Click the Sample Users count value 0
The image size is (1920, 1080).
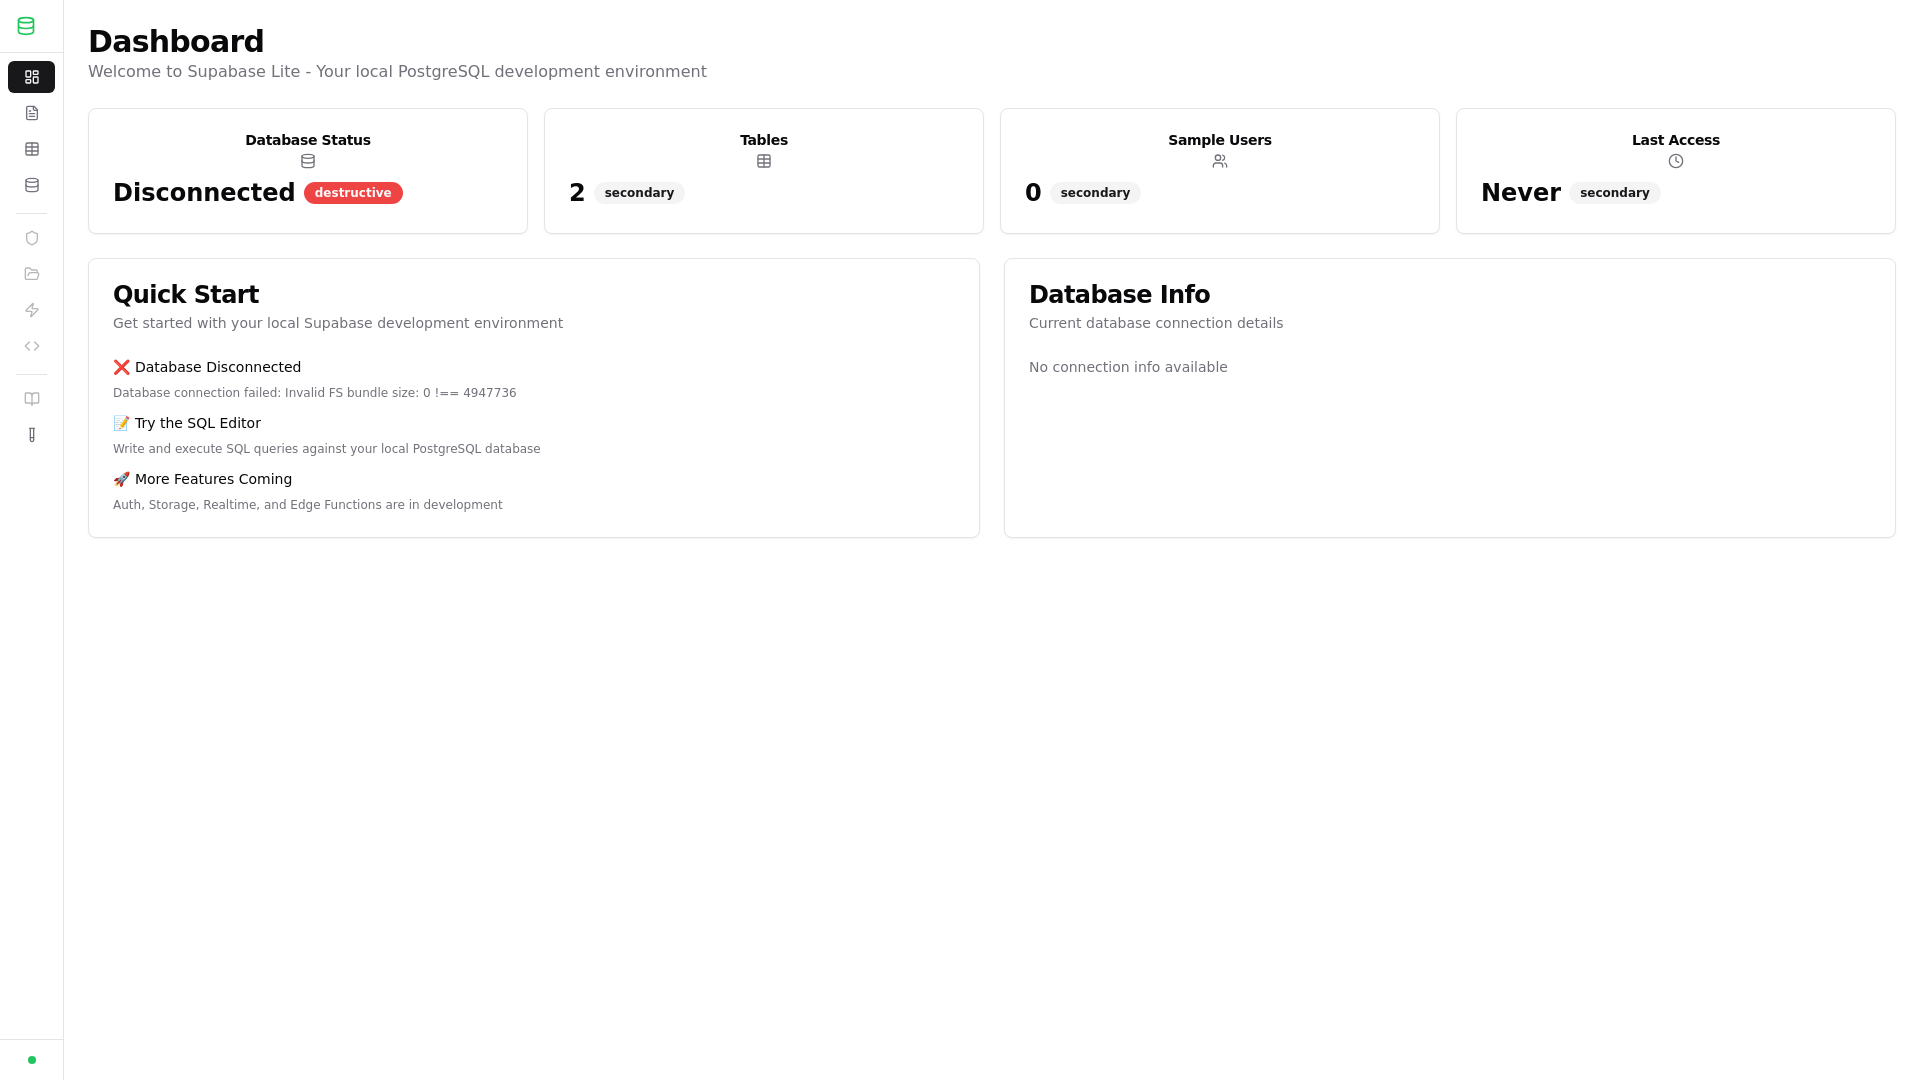tap(1033, 193)
